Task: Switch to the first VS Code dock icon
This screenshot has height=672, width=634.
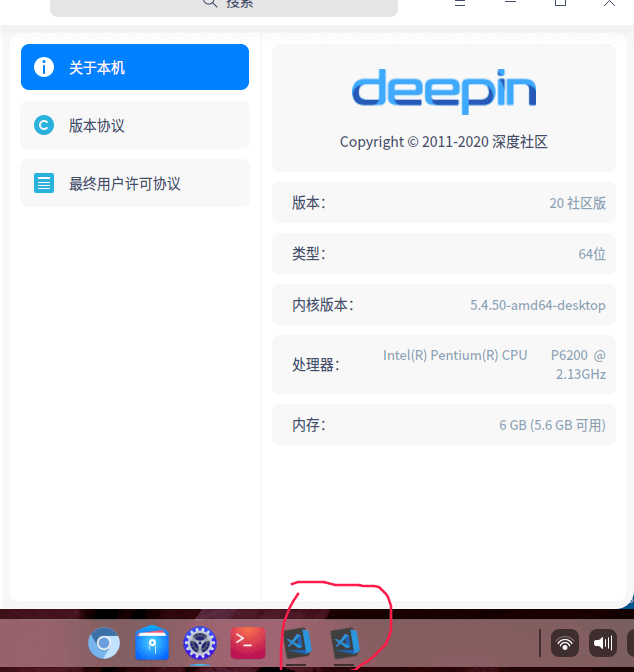Action: [x=297, y=642]
